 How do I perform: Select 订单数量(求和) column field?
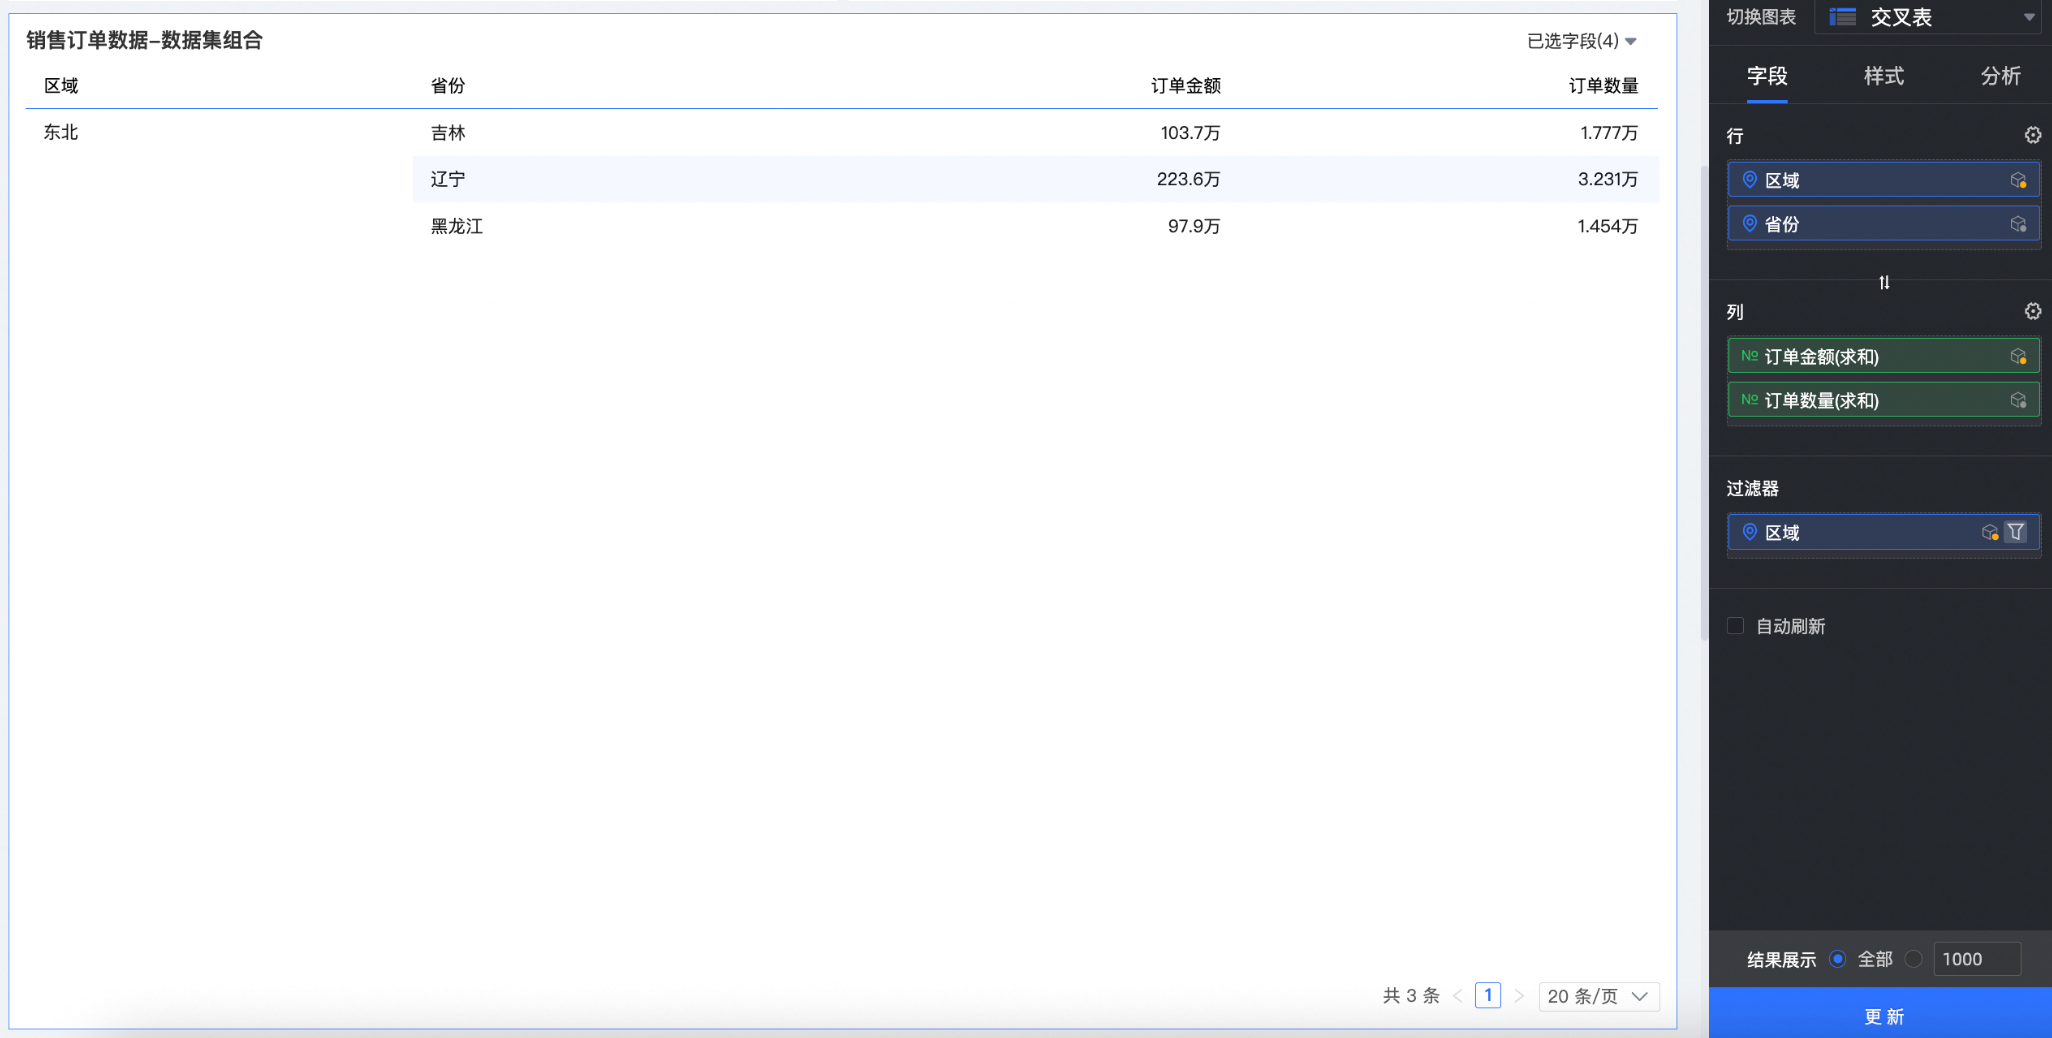tap(1883, 400)
